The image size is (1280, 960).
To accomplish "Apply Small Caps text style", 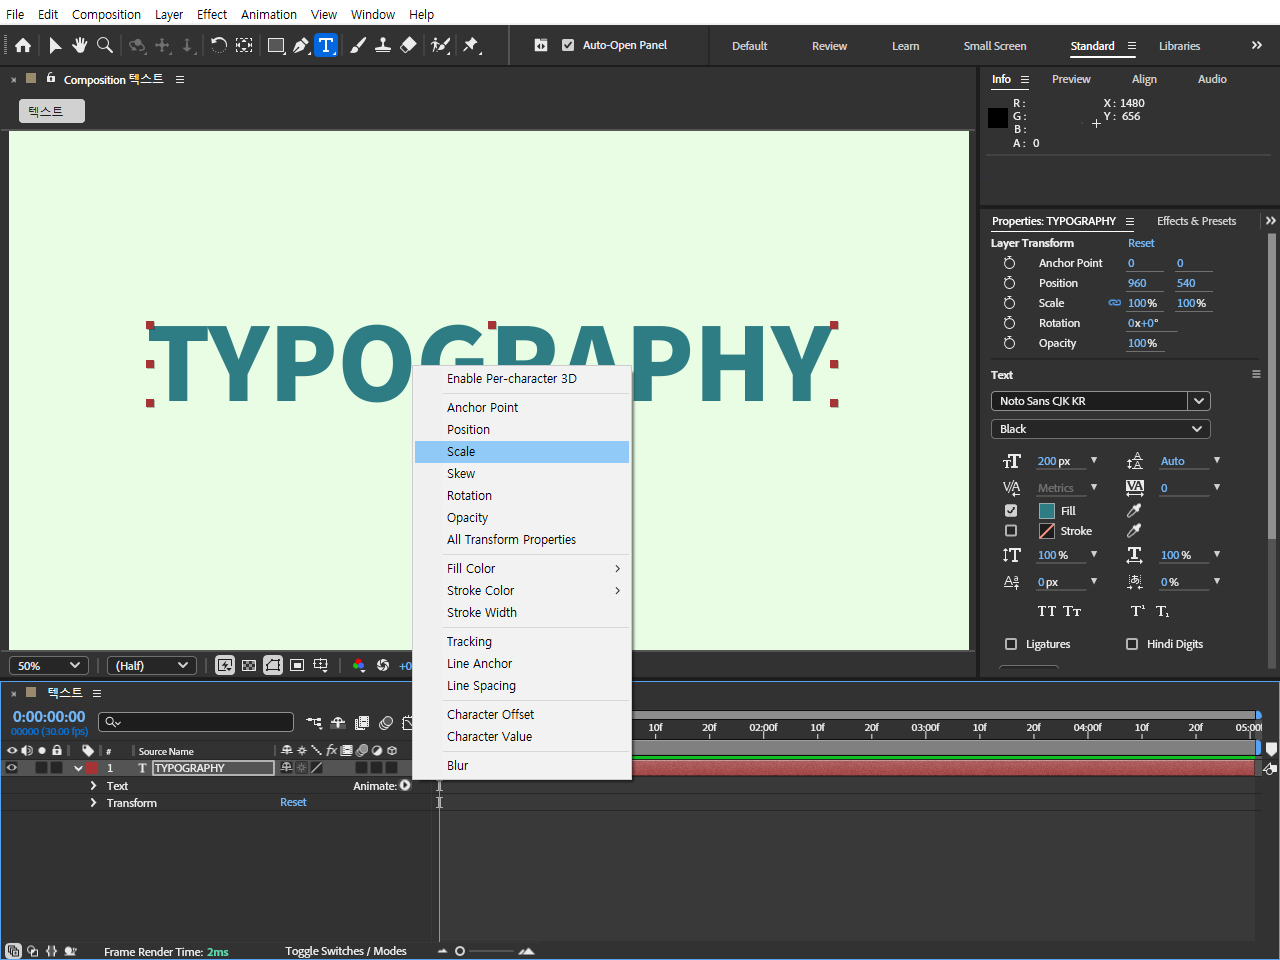I will (1072, 611).
